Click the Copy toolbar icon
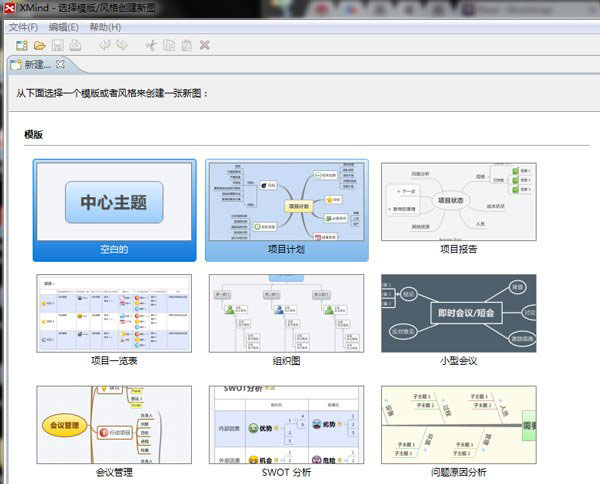 coord(169,45)
